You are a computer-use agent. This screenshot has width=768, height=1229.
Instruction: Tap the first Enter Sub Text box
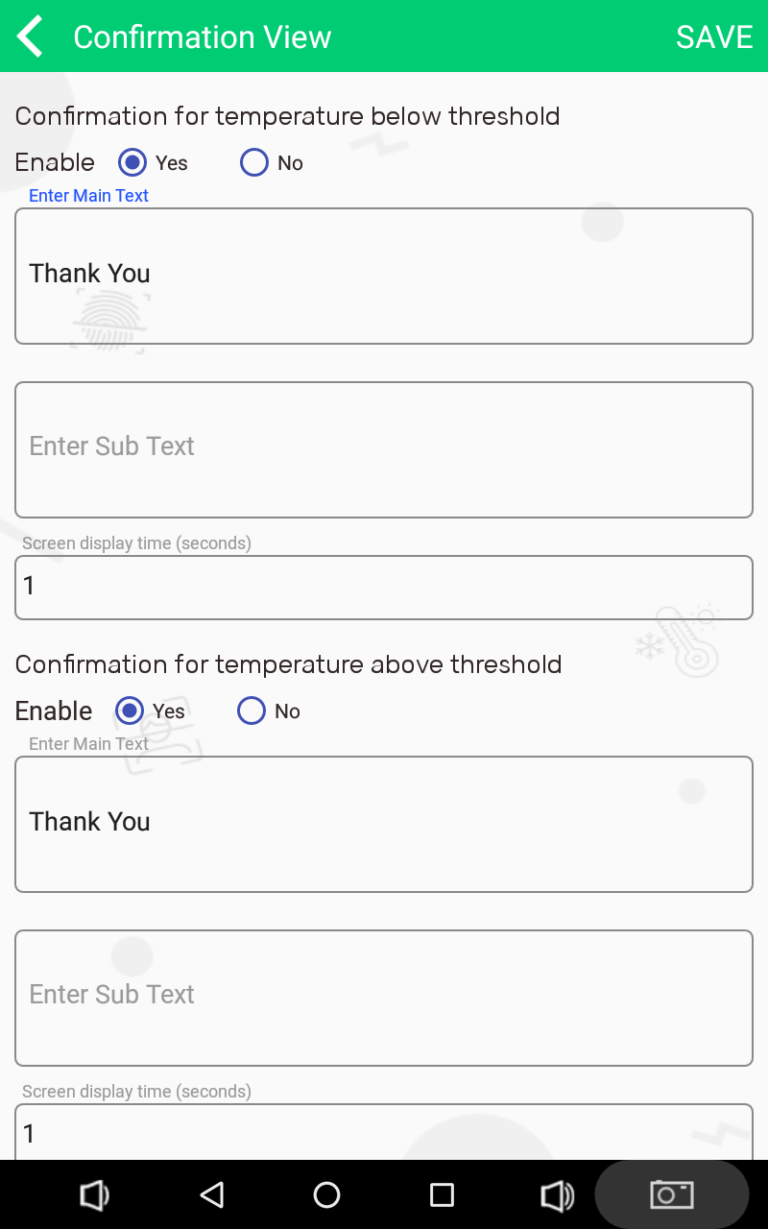384,447
